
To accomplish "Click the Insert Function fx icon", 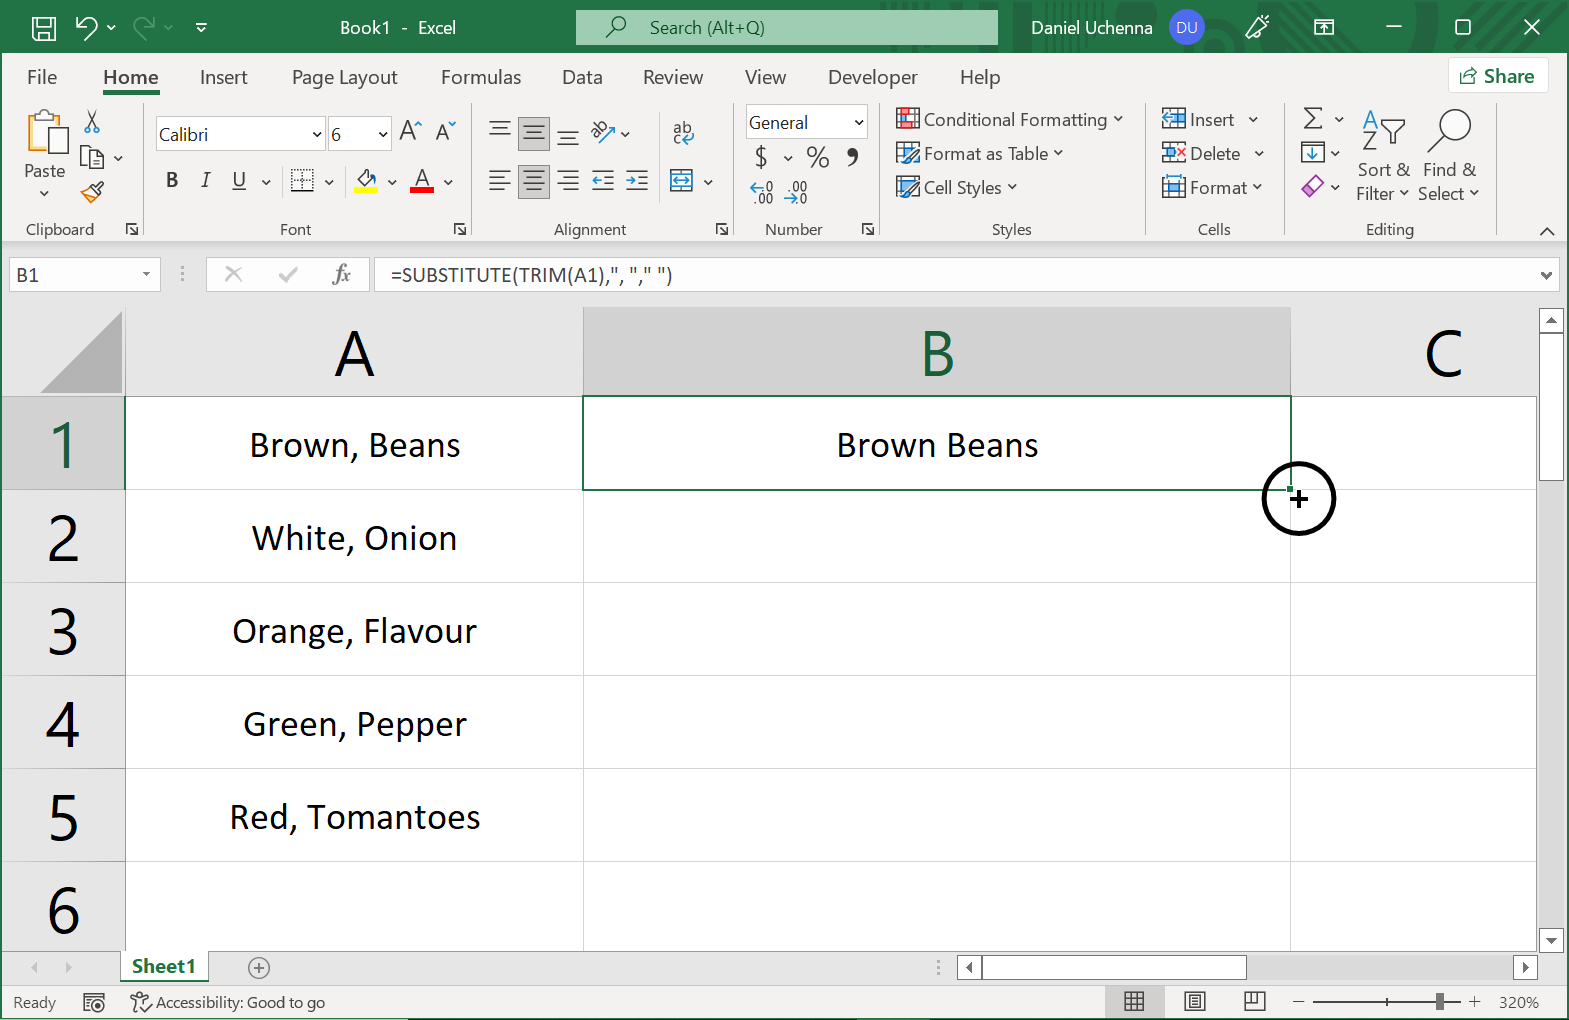I will point(341,274).
